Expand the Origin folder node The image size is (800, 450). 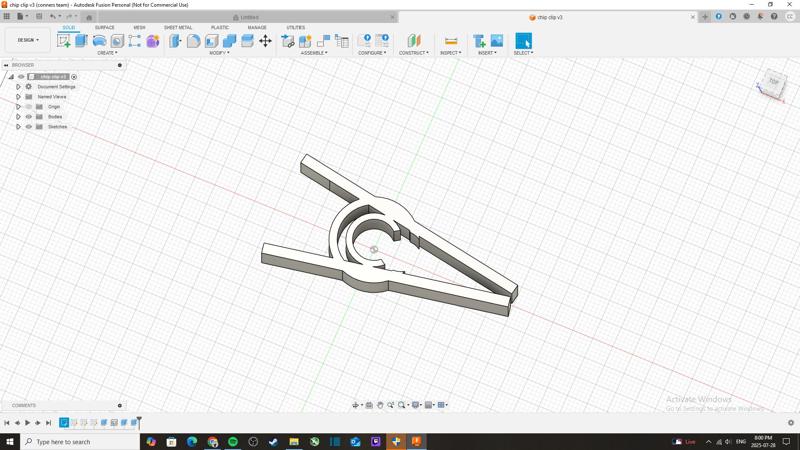(18, 107)
